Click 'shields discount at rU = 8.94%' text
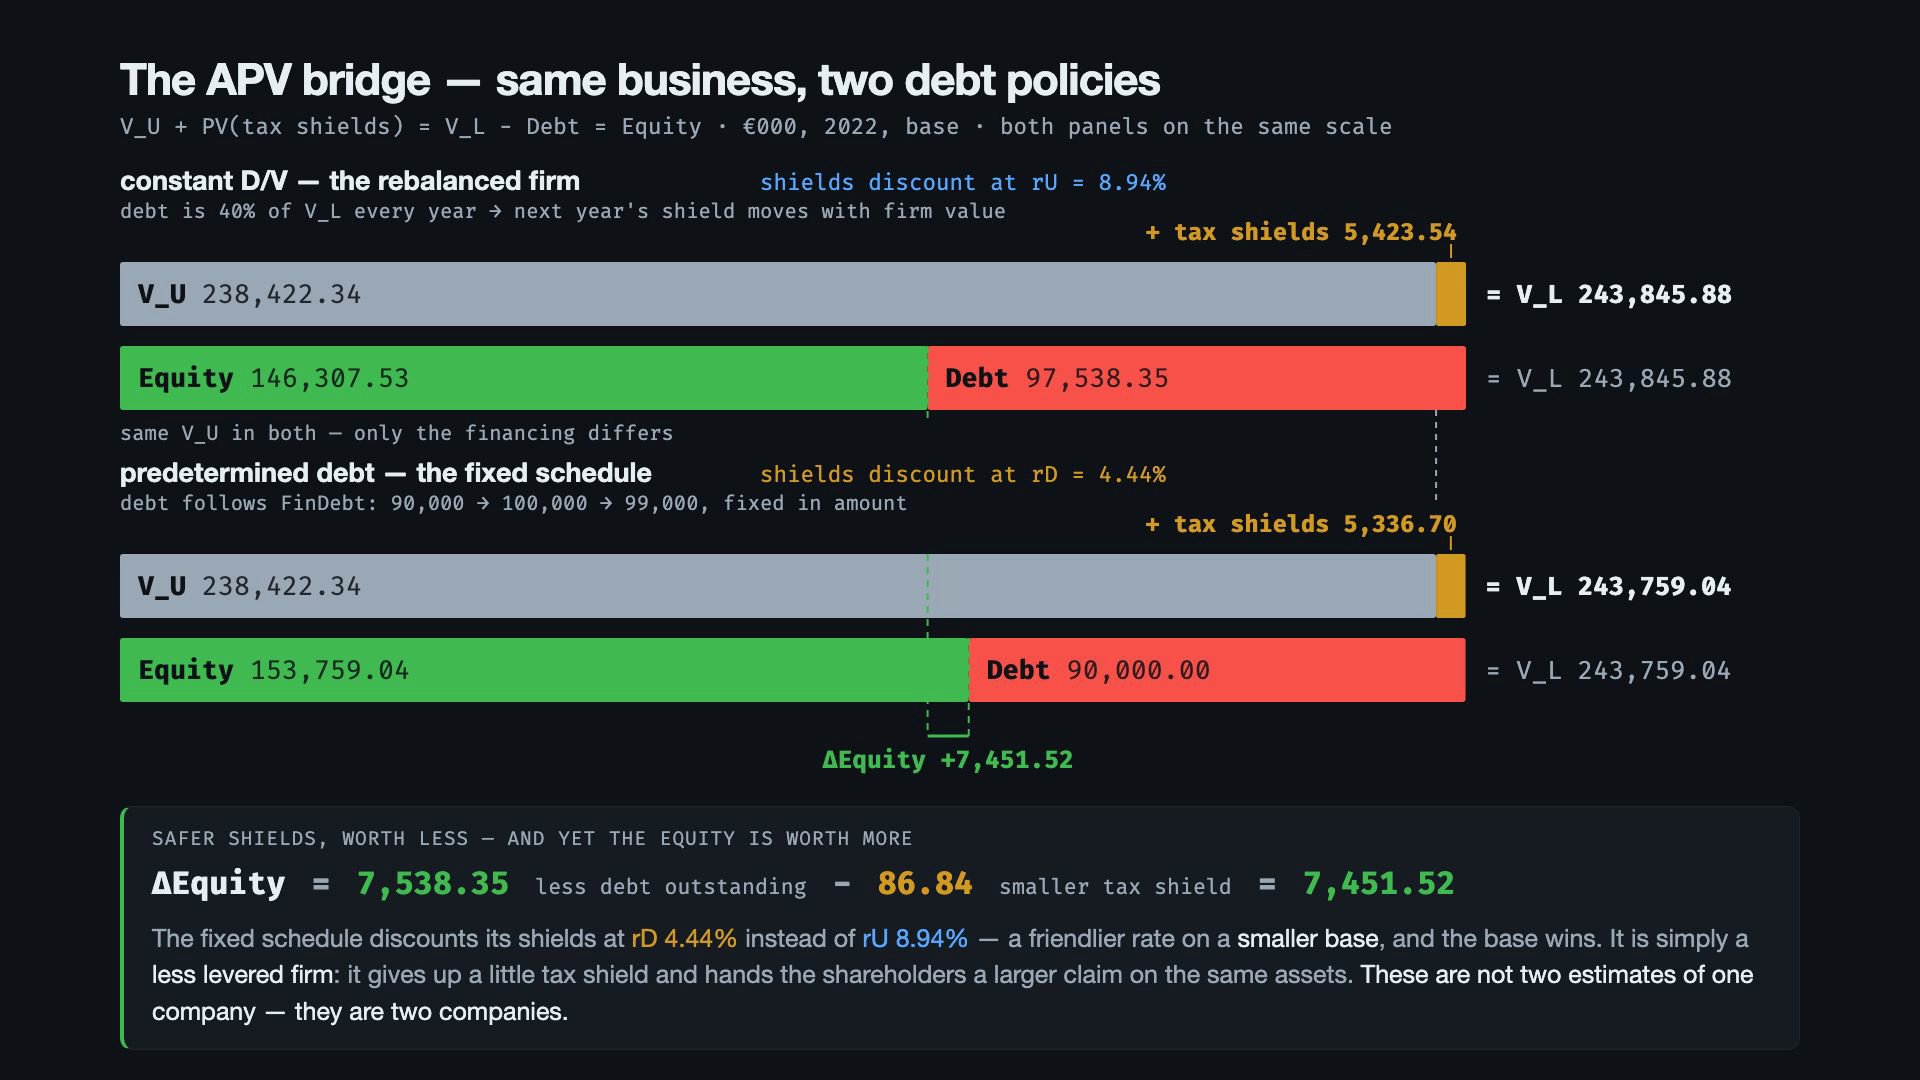 pos(963,182)
